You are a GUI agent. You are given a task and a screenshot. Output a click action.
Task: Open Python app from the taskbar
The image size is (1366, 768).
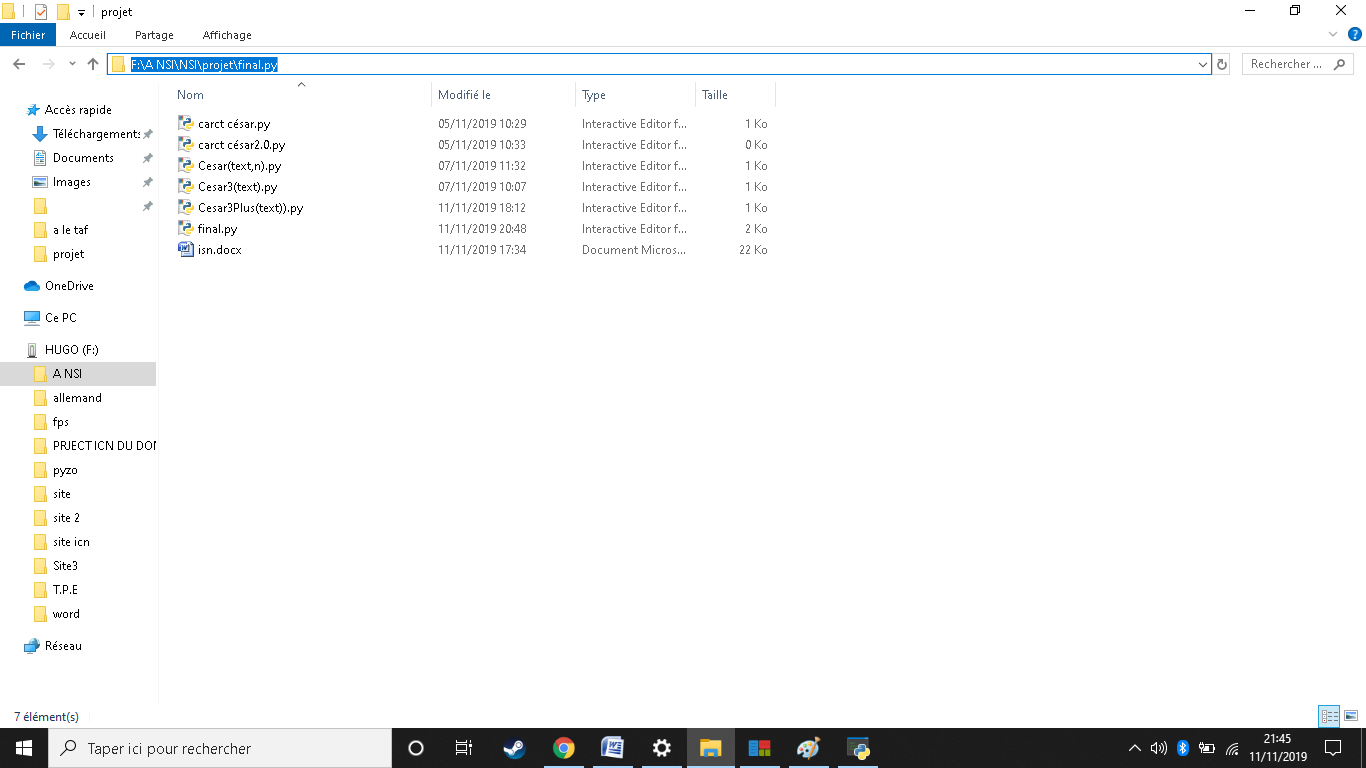(x=857, y=748)
